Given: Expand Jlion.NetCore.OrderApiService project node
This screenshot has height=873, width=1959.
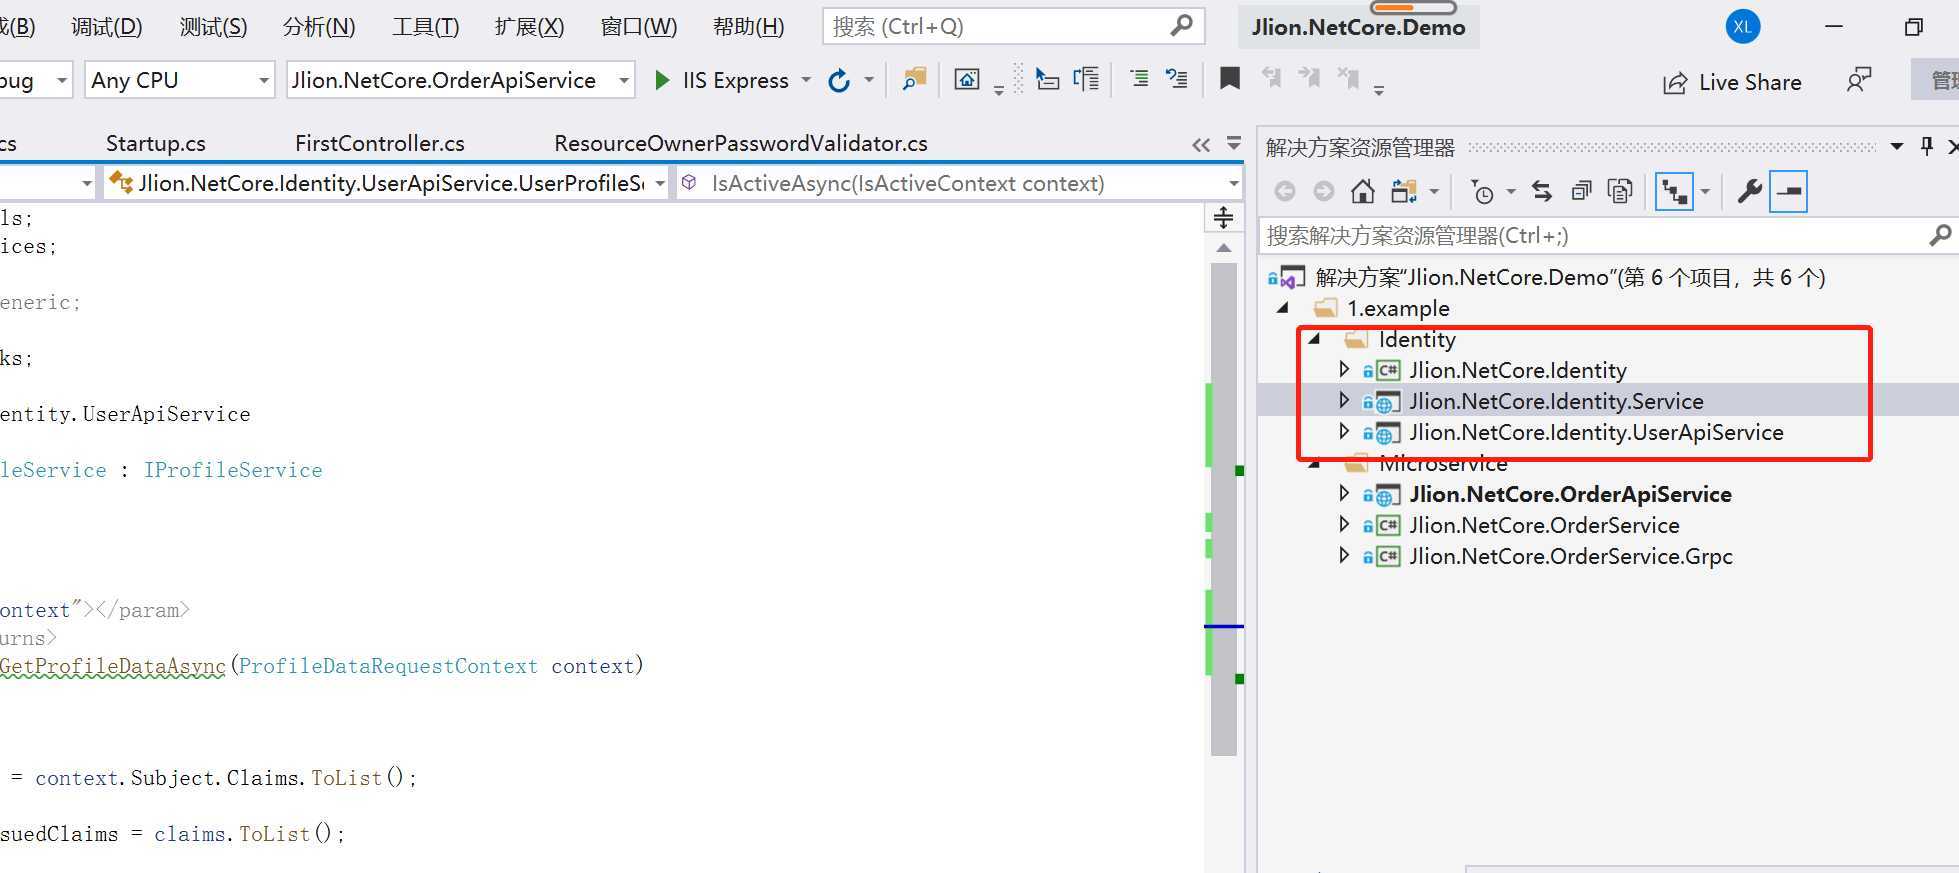Looking at the screenshot, I should click(1344, 493).
